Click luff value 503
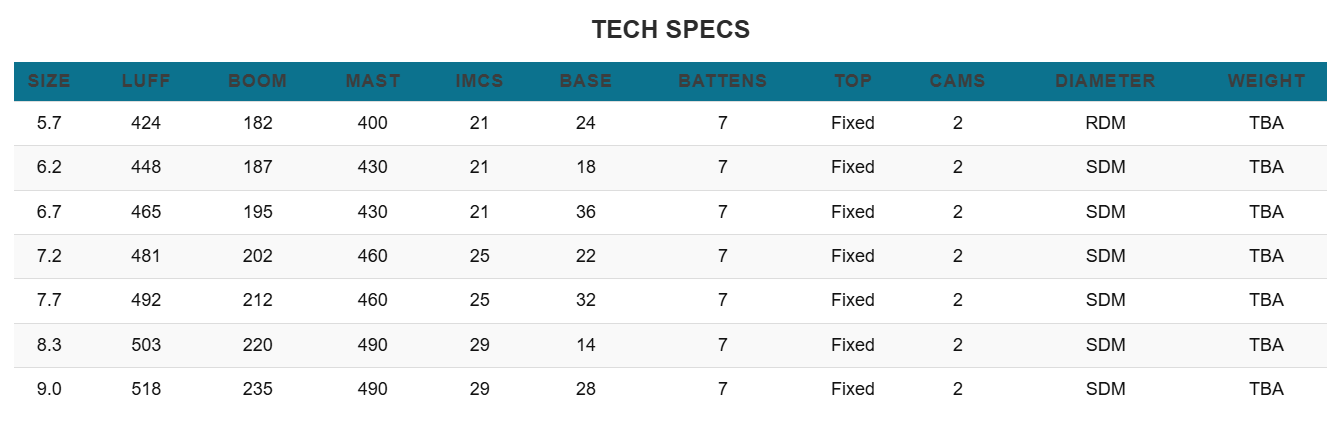 [x=146, y=345]
